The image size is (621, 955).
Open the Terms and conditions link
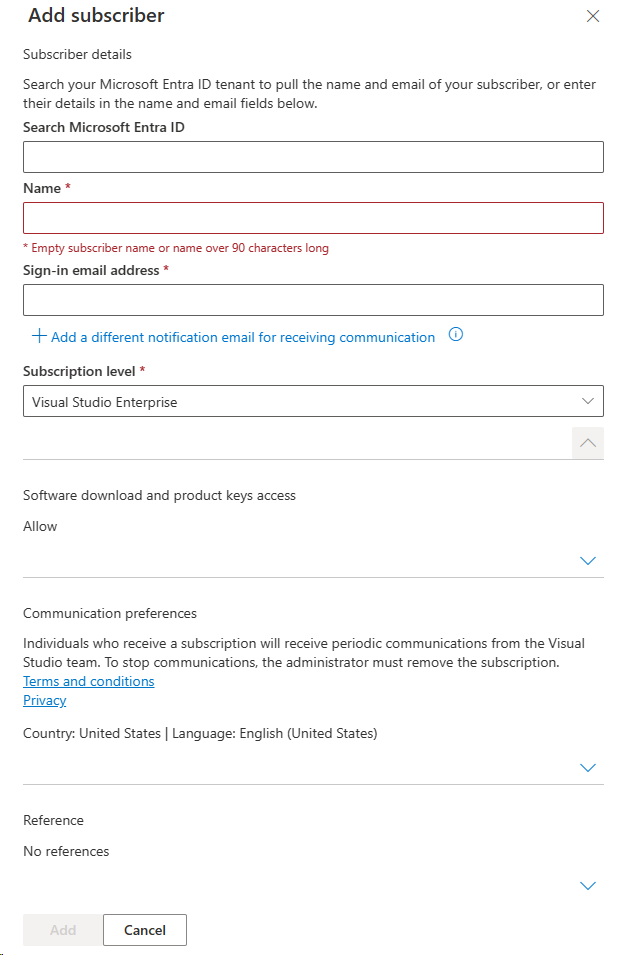tap(88, 681)
